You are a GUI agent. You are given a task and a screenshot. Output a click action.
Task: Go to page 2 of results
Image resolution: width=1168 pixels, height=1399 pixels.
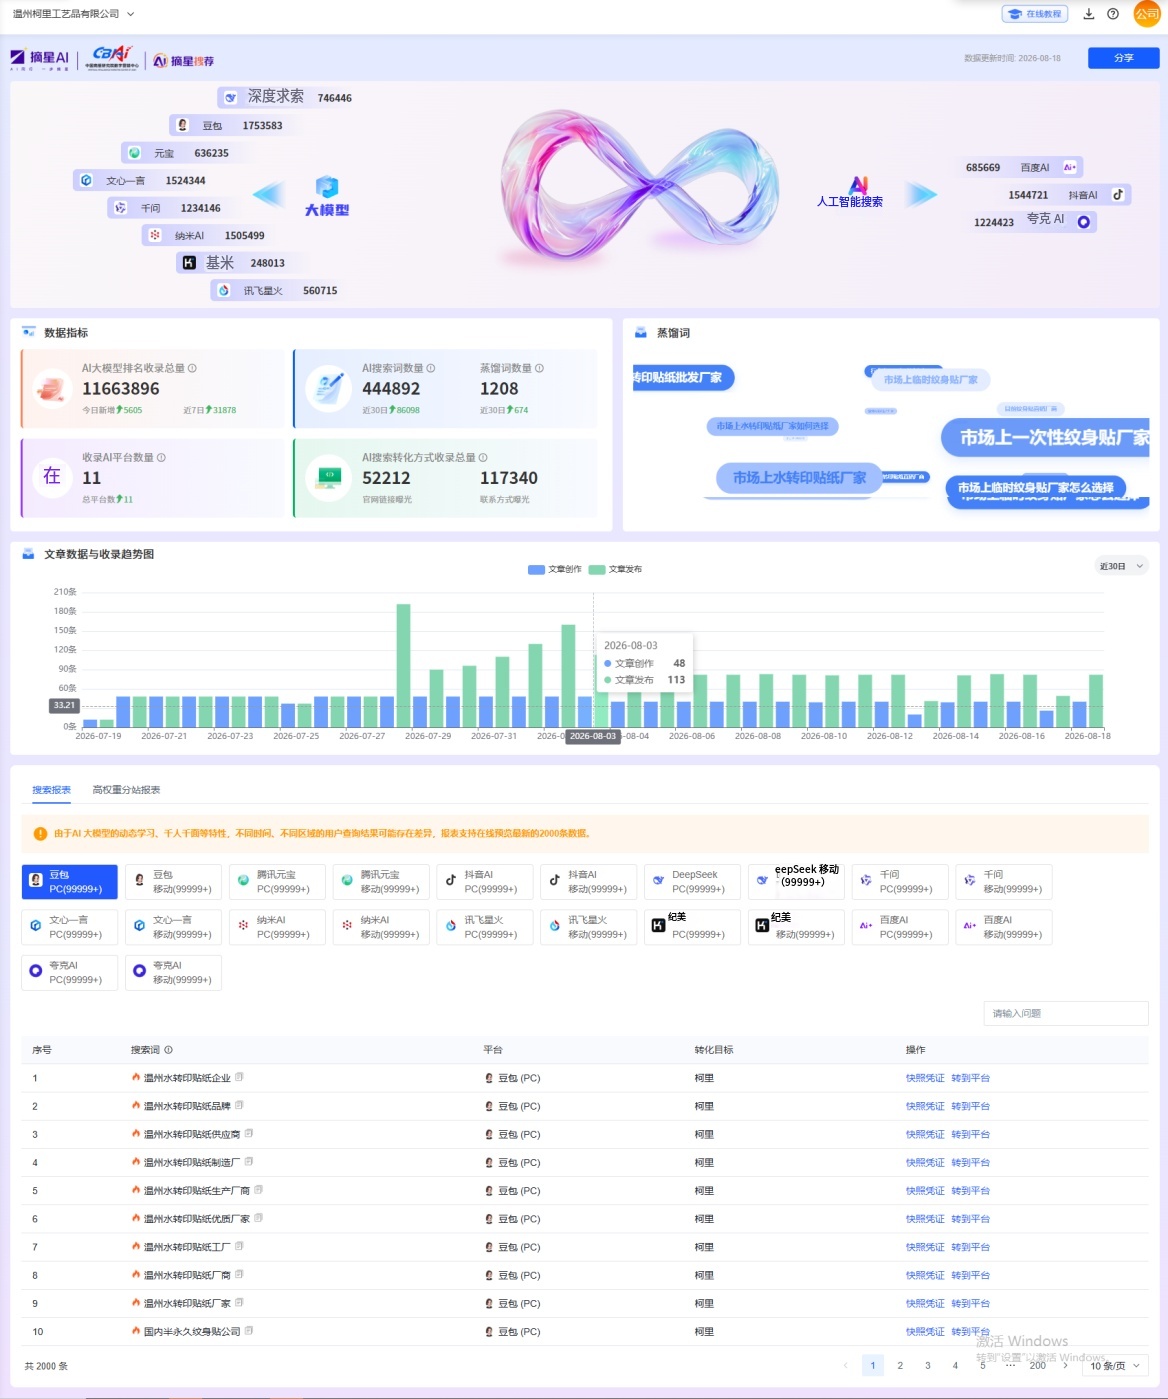click(x=900, y=1365)
